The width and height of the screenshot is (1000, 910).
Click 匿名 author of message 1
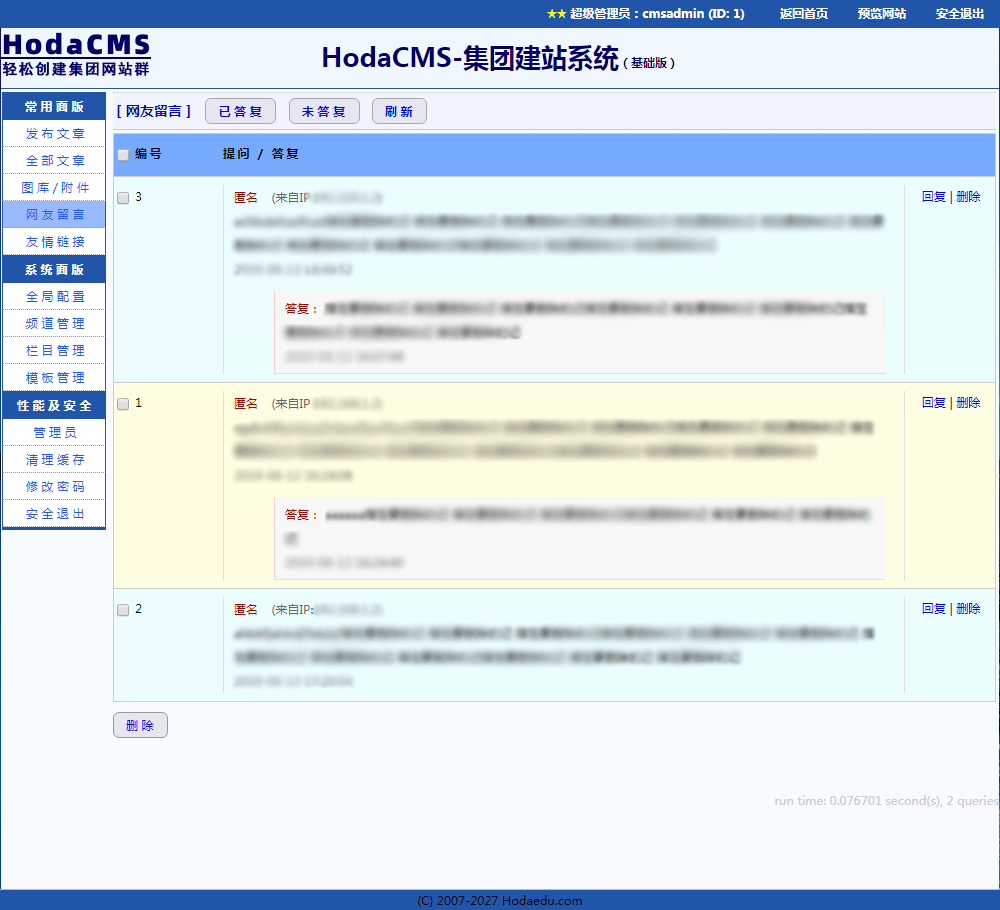[x=246, y=404]
